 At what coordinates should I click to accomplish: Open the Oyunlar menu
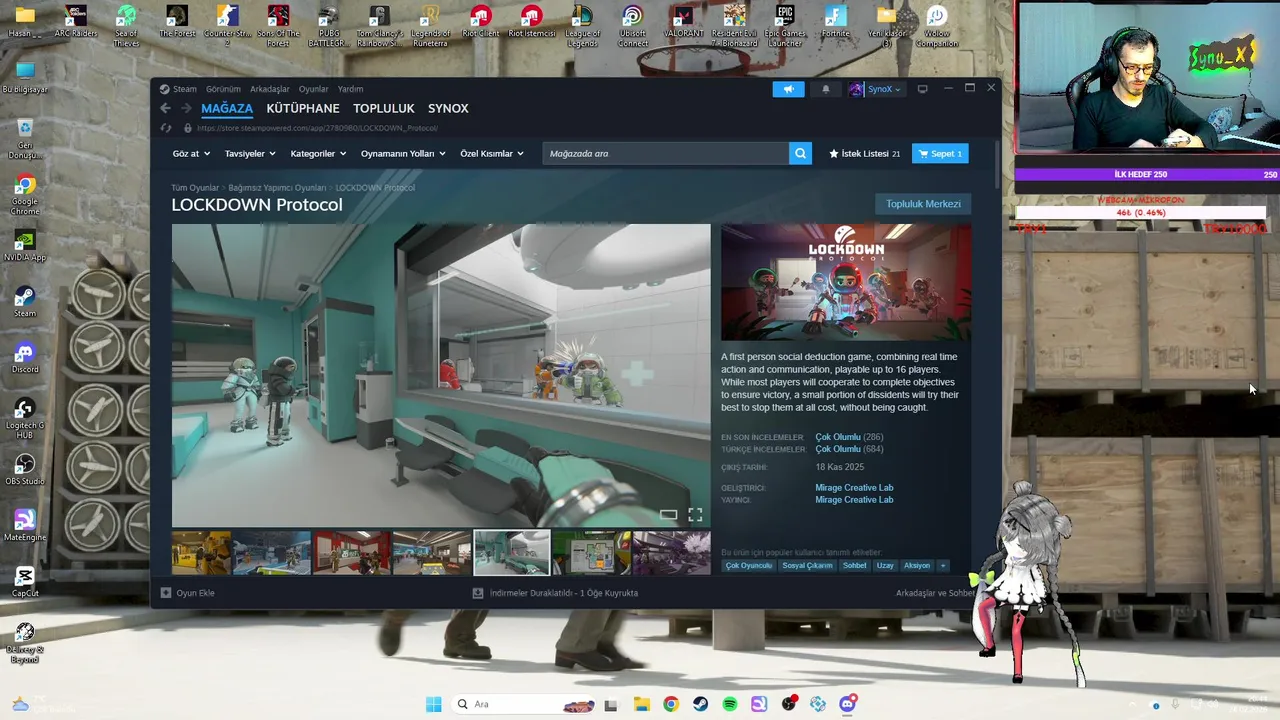pyautogui.click(x=313, y=89)
